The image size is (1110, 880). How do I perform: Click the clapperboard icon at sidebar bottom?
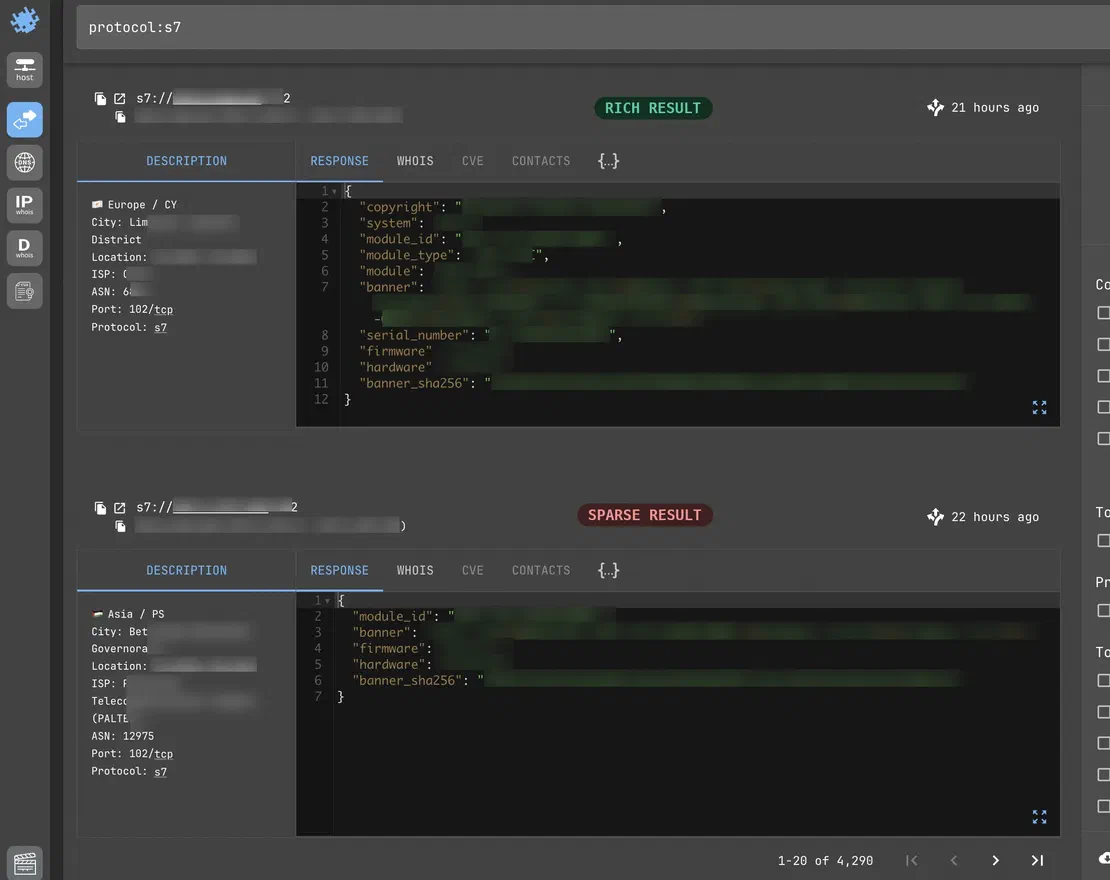[25, 864]
